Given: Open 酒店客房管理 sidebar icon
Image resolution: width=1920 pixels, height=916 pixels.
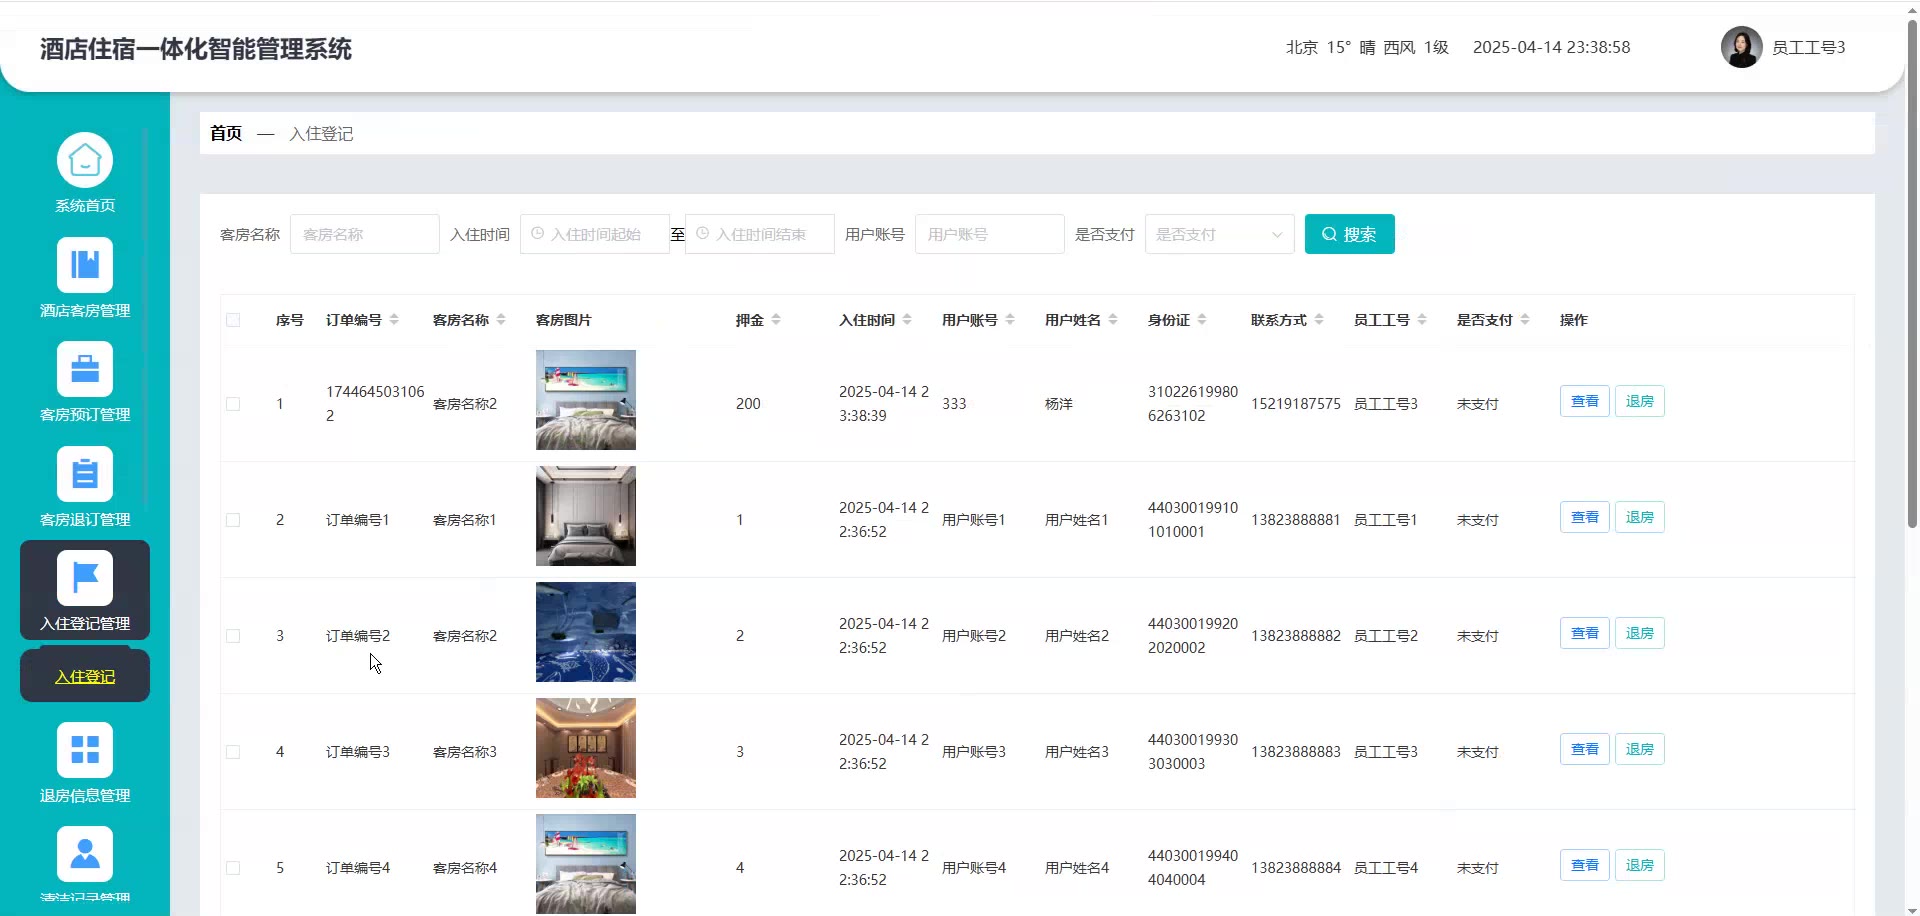Looking at the screenshot, I should coord(85,266).
